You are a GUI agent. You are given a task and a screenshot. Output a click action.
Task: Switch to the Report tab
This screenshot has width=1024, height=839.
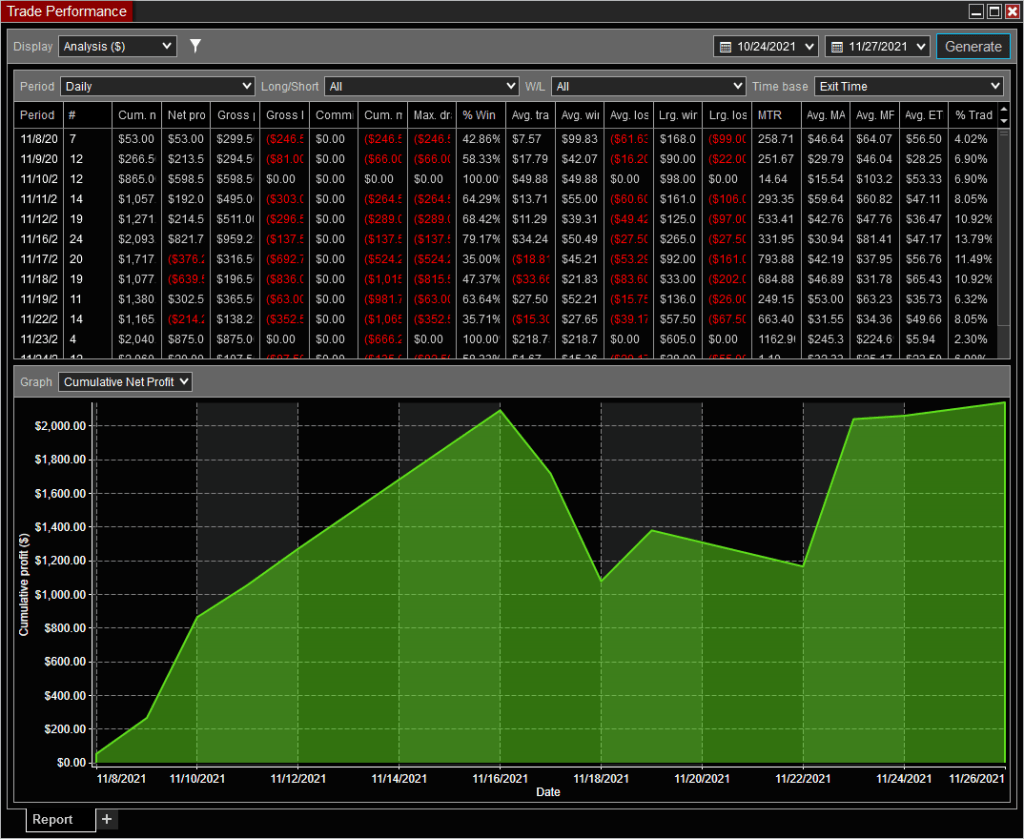coord(52,819)
